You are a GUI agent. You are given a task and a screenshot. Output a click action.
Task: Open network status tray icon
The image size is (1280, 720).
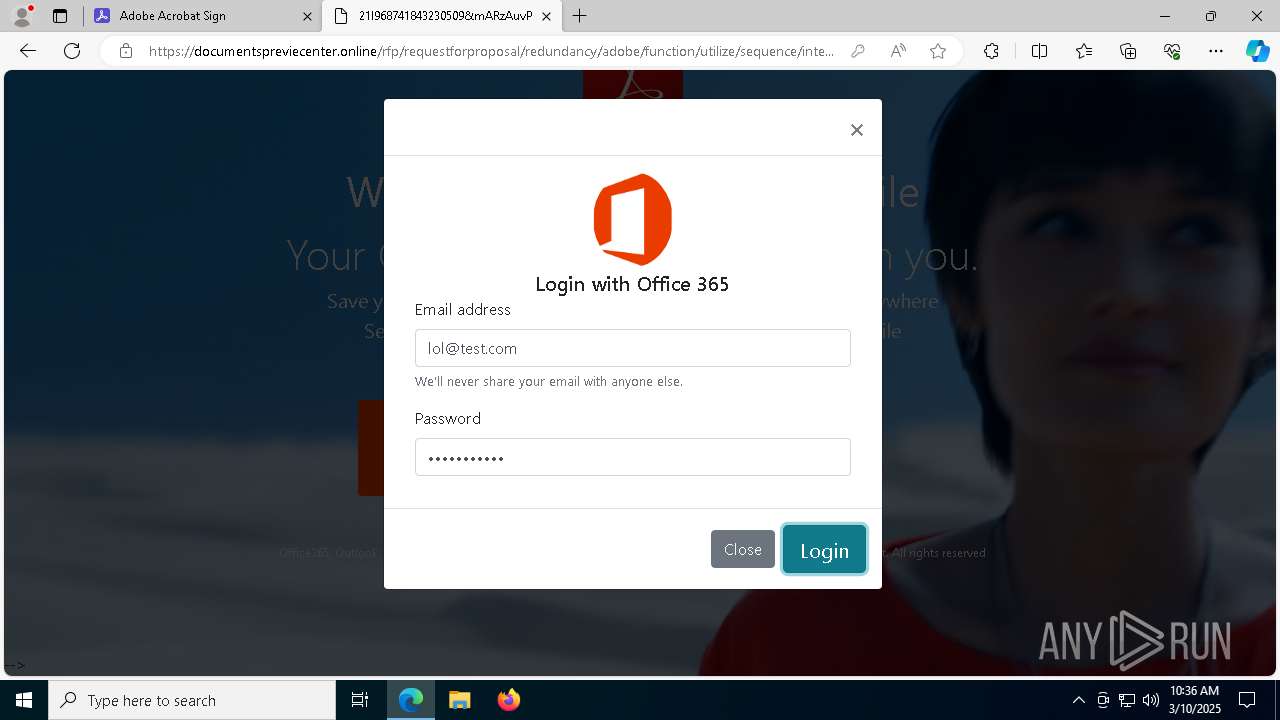click(1127, 700)
